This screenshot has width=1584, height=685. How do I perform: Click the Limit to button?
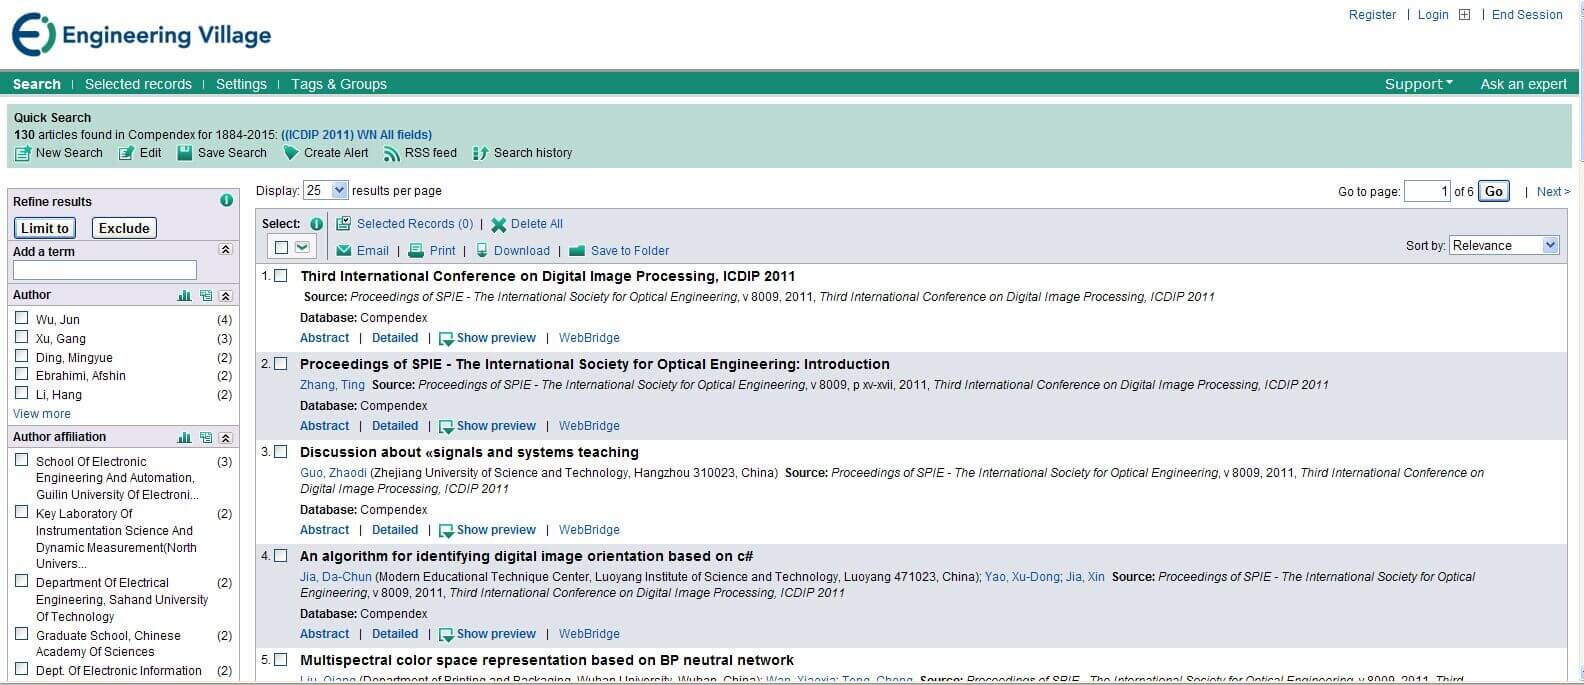point(45,228)
